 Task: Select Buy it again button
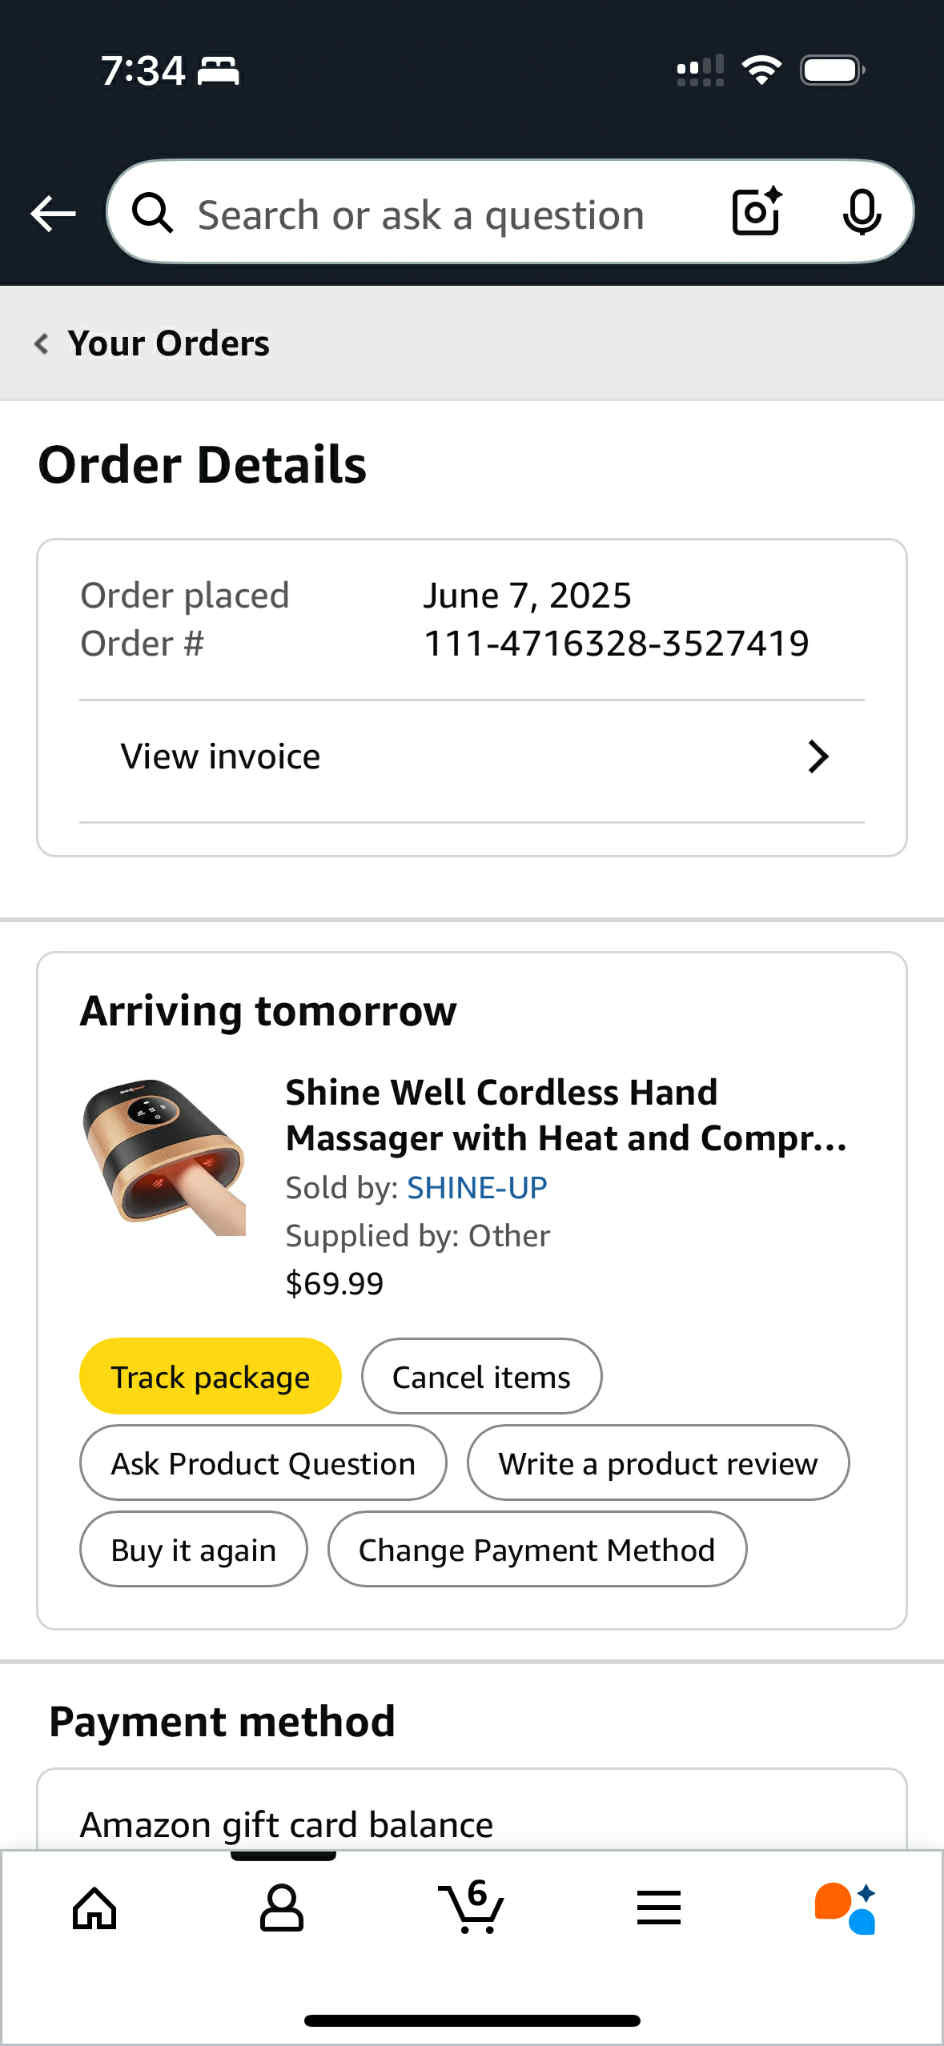pos(193,1549)
